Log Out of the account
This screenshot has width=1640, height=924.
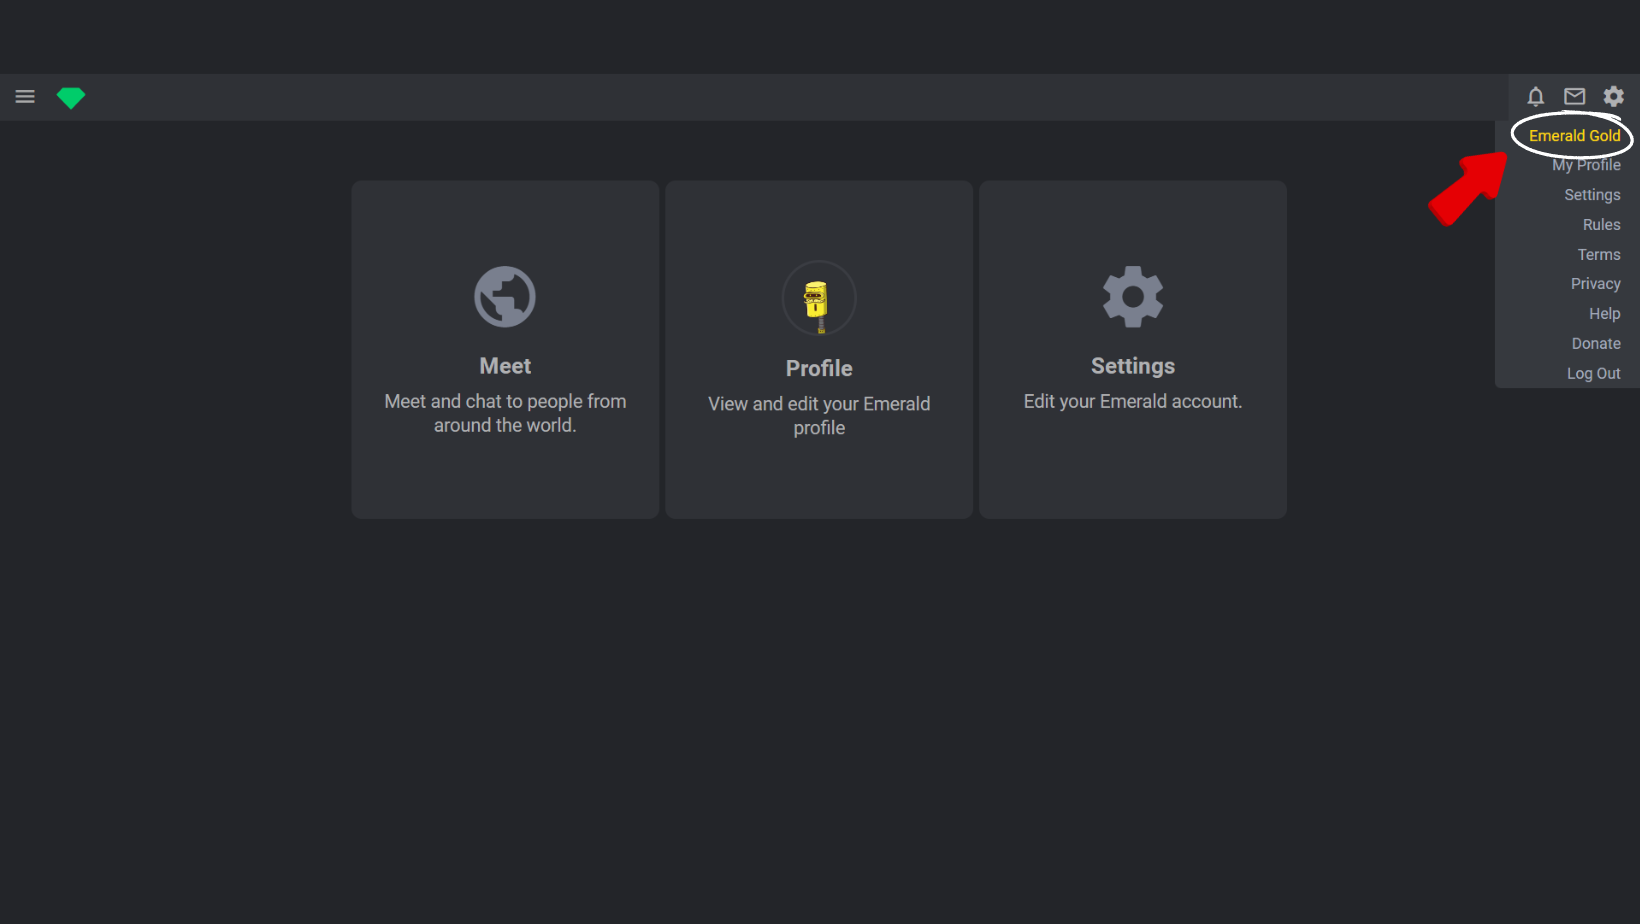tap(1593, 374)
